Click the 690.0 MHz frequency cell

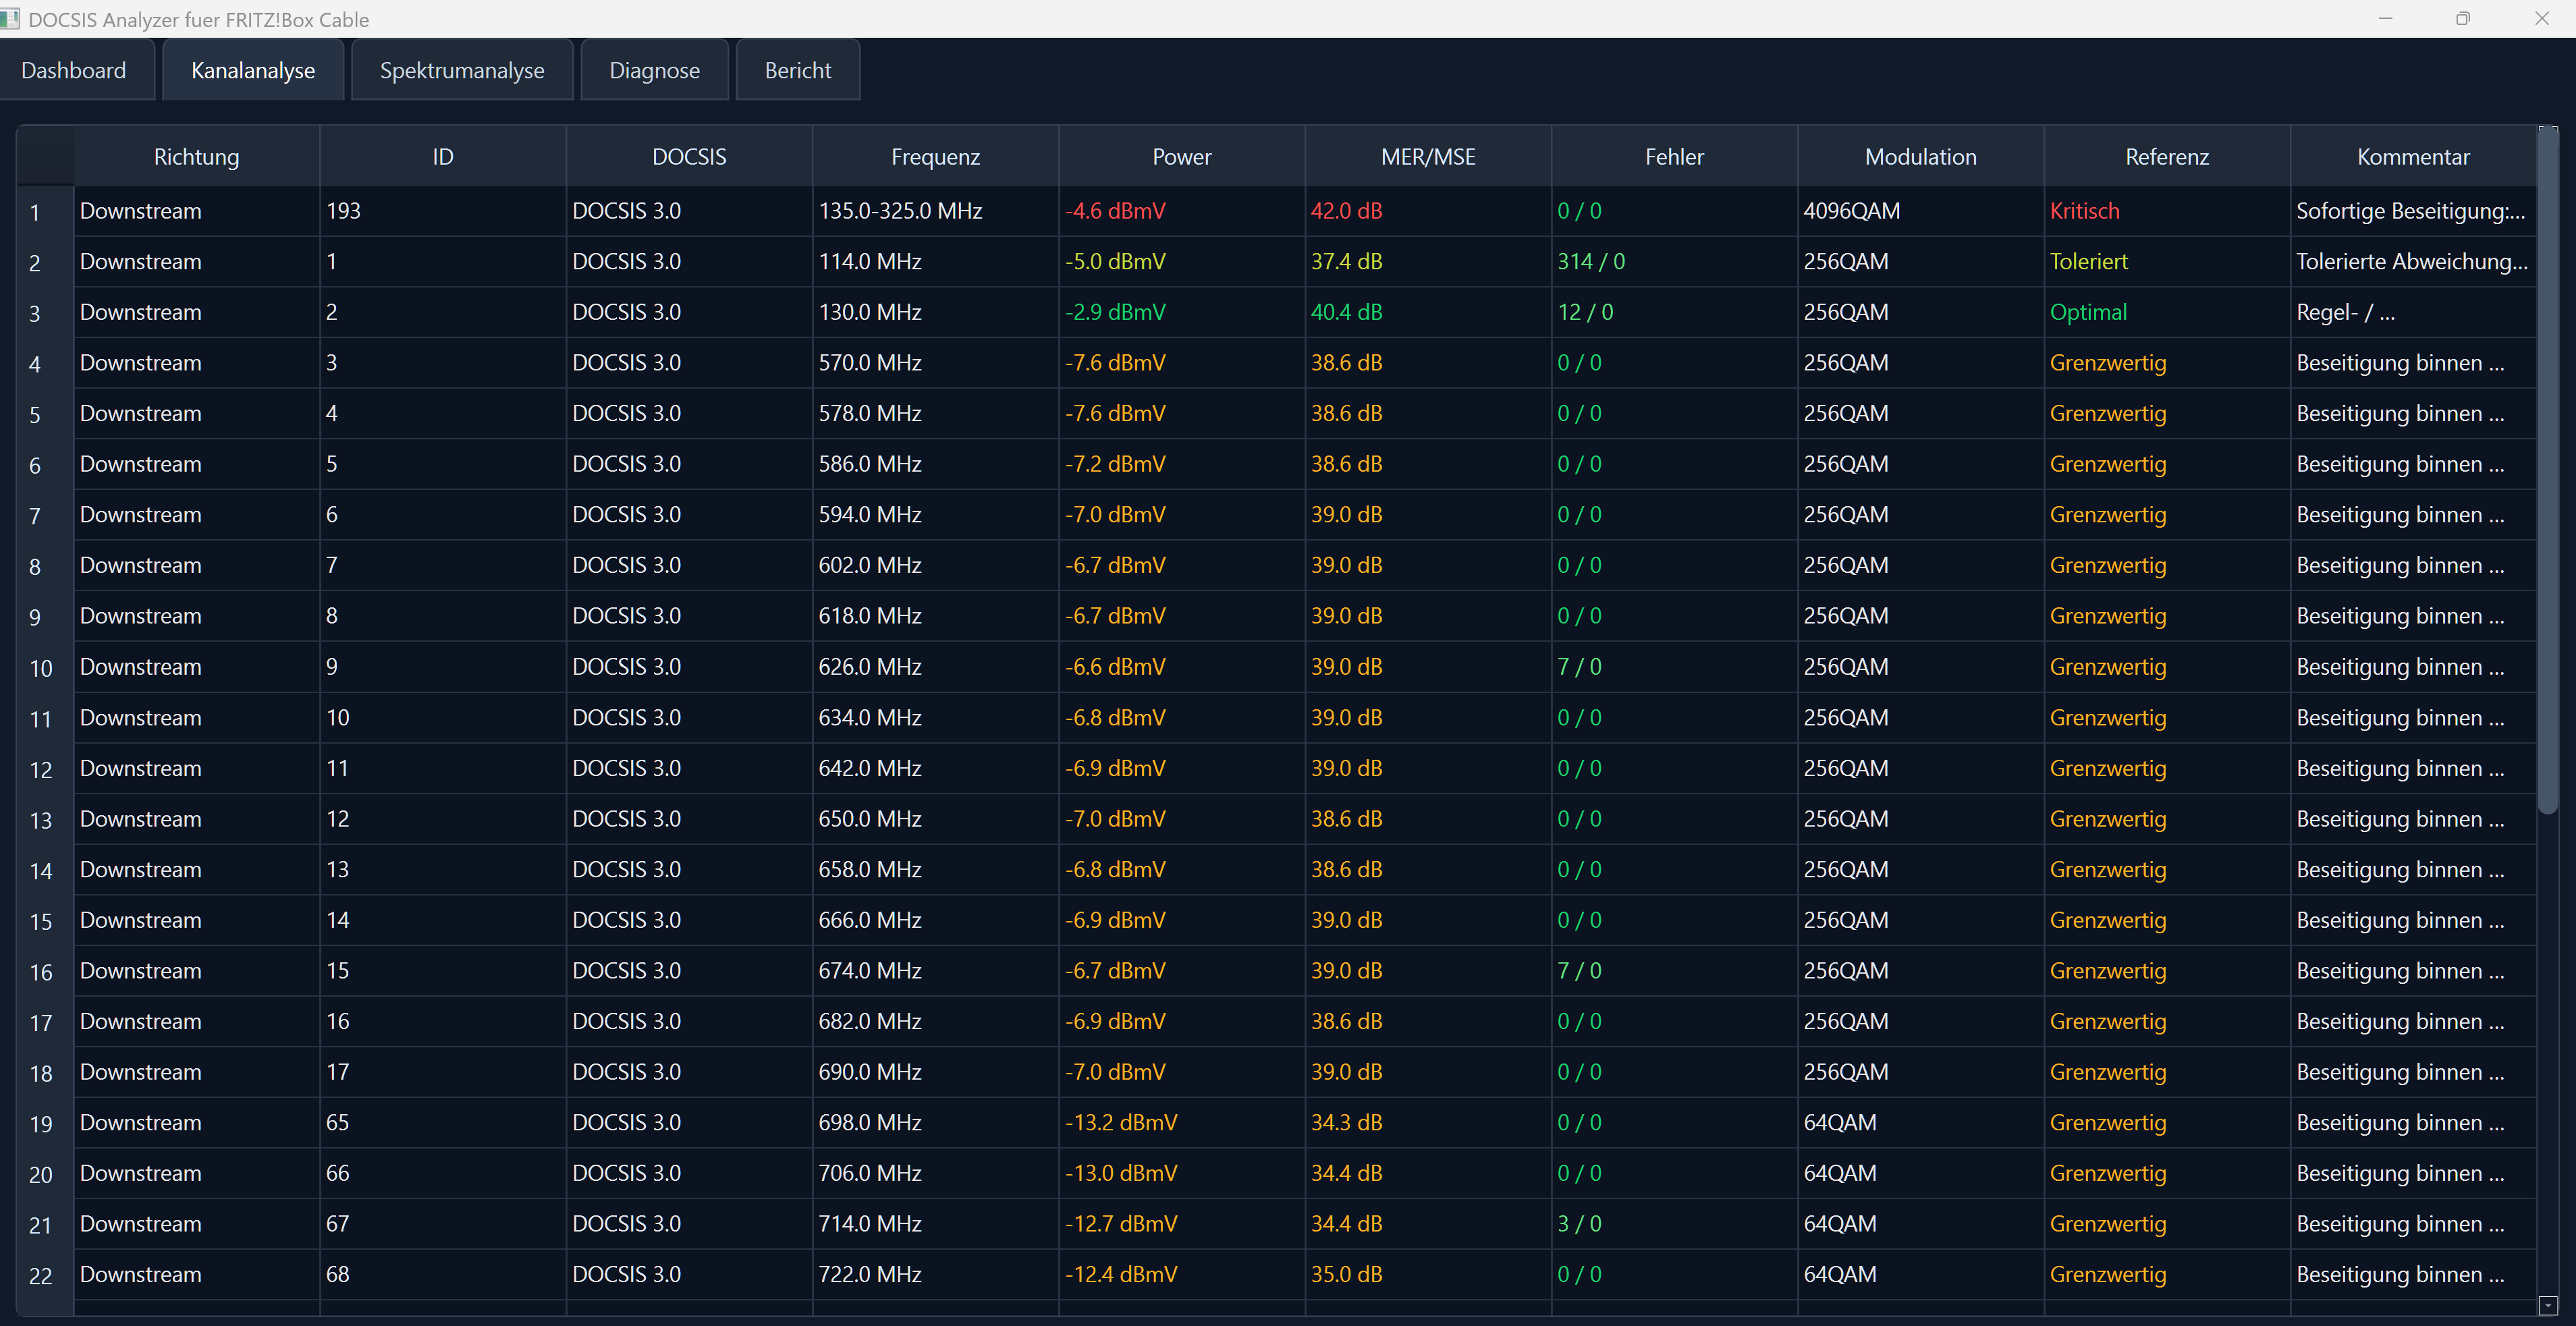pyautogui.click(x=936, y=1072)
